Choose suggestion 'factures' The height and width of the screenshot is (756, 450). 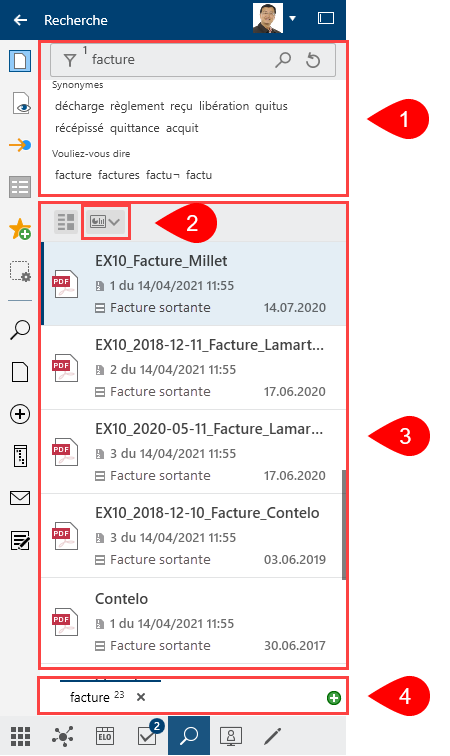[119, 175]
